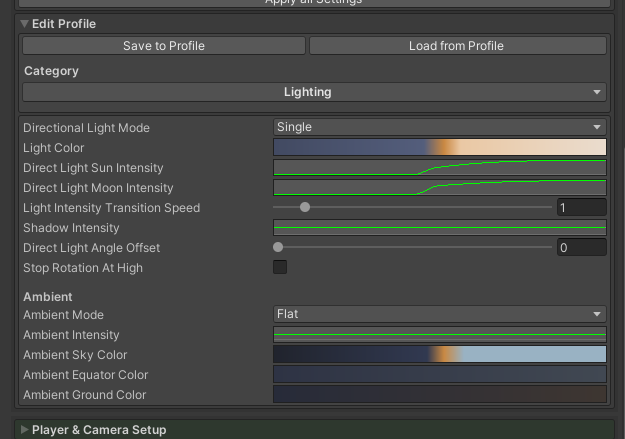The image size is (625, 439).
Task: Click Light Intensity Transition Speed value field
Action: [x=582, y=208]
